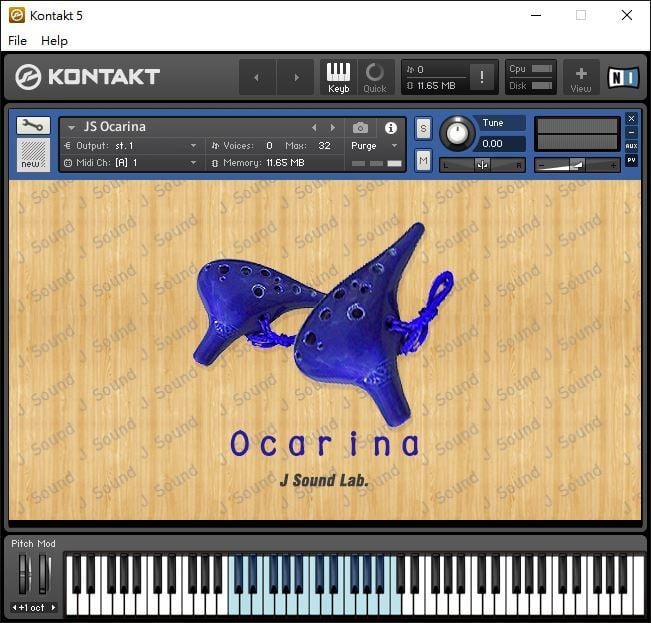This screenshot has height=623, width=651.
Task: Show instrument info with the i icon
Action: 391,128
